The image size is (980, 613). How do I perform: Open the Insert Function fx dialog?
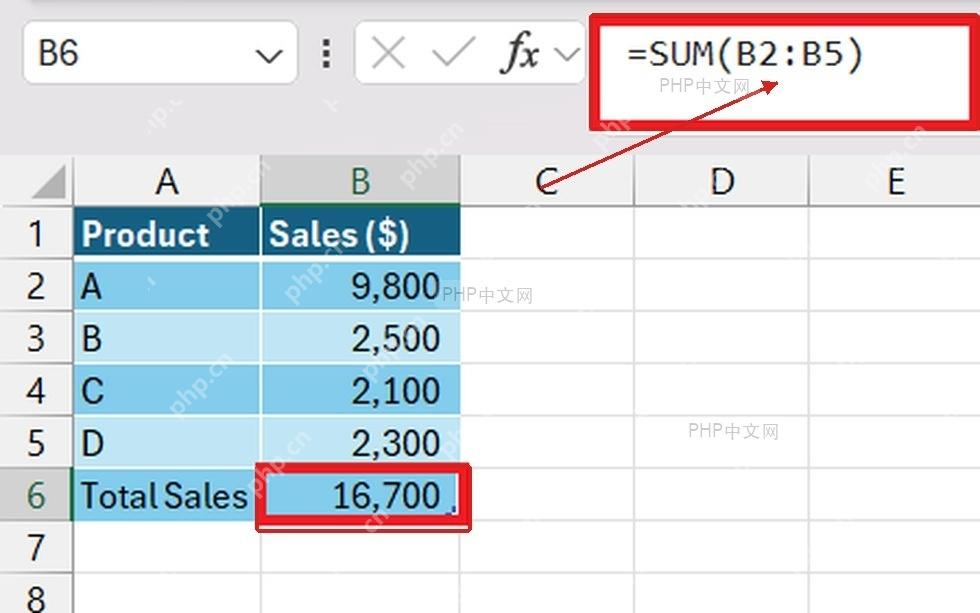pos(519,52)
